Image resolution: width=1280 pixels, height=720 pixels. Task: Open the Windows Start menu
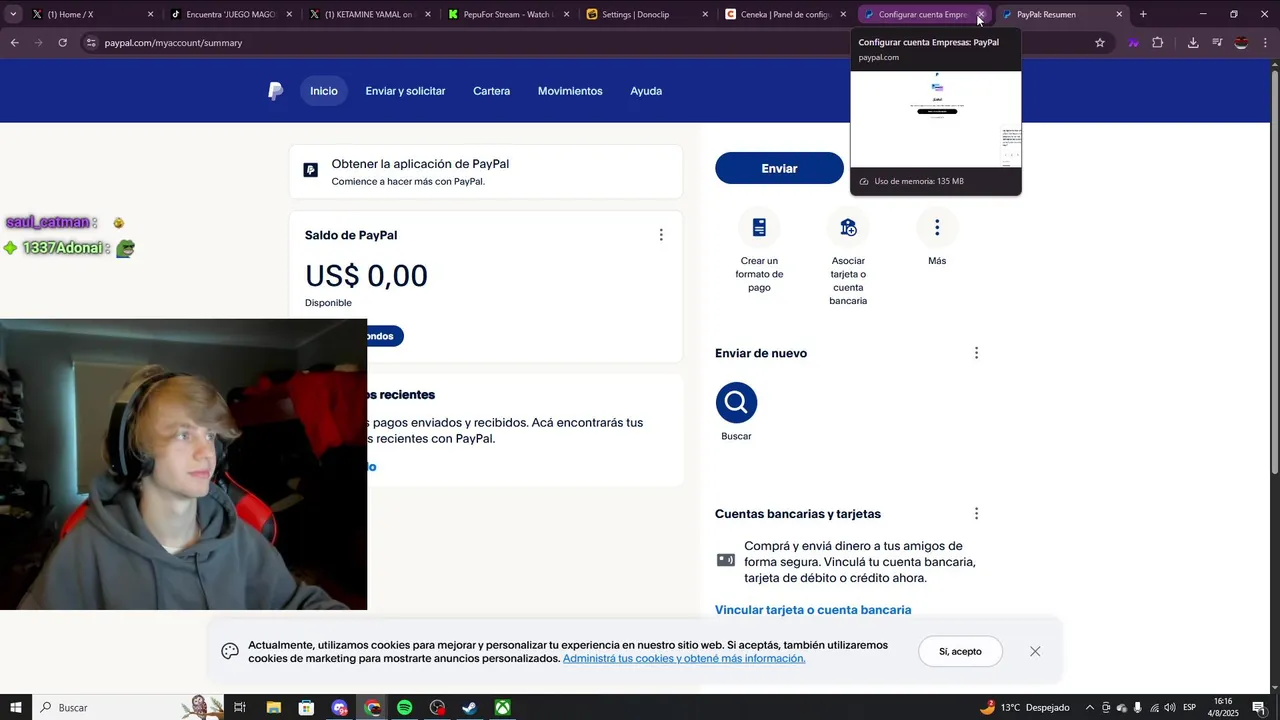(15, 707)
